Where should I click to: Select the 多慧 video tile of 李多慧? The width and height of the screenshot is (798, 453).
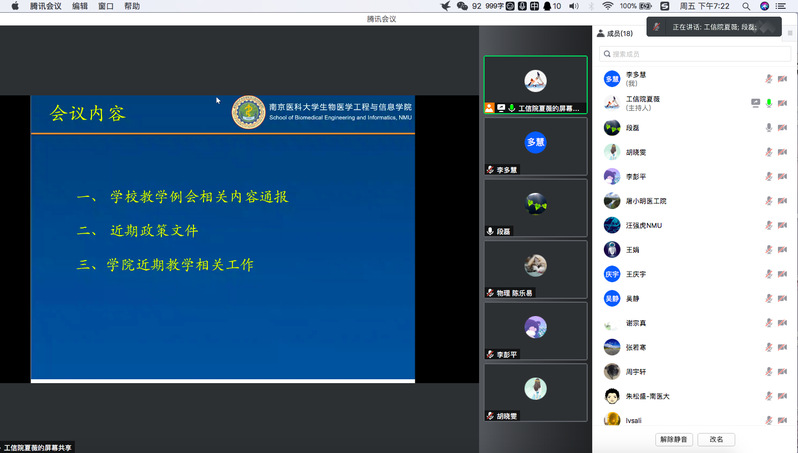click(535, 147)
